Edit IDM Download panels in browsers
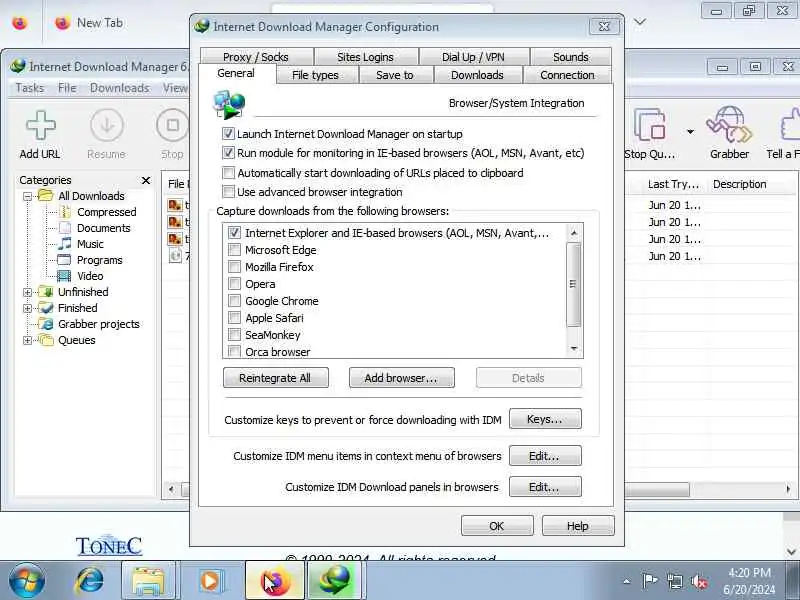This screenshot has height=600, width=800. pyautogui.click(x=545, y=487)
